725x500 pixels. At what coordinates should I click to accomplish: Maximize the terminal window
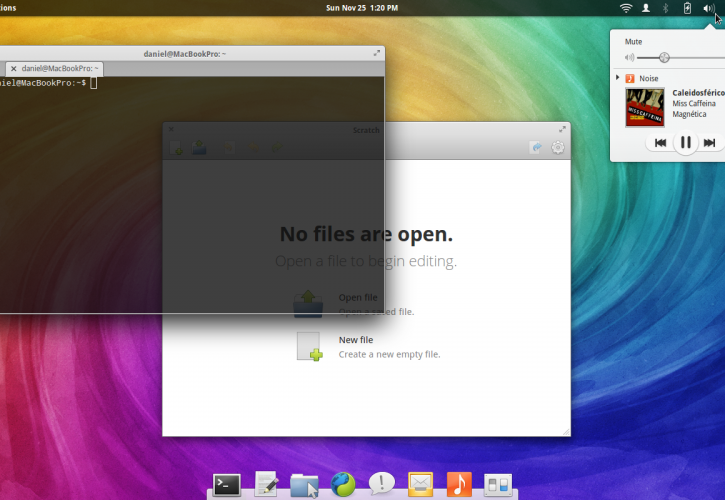coord(376,54)
